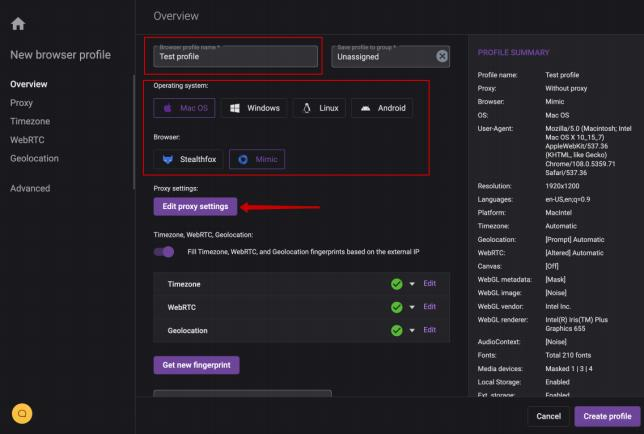This screenshot has height=434, width=644.
Task: Expand the WebRTC row dropdown arrow
Action: coord(411,307)
